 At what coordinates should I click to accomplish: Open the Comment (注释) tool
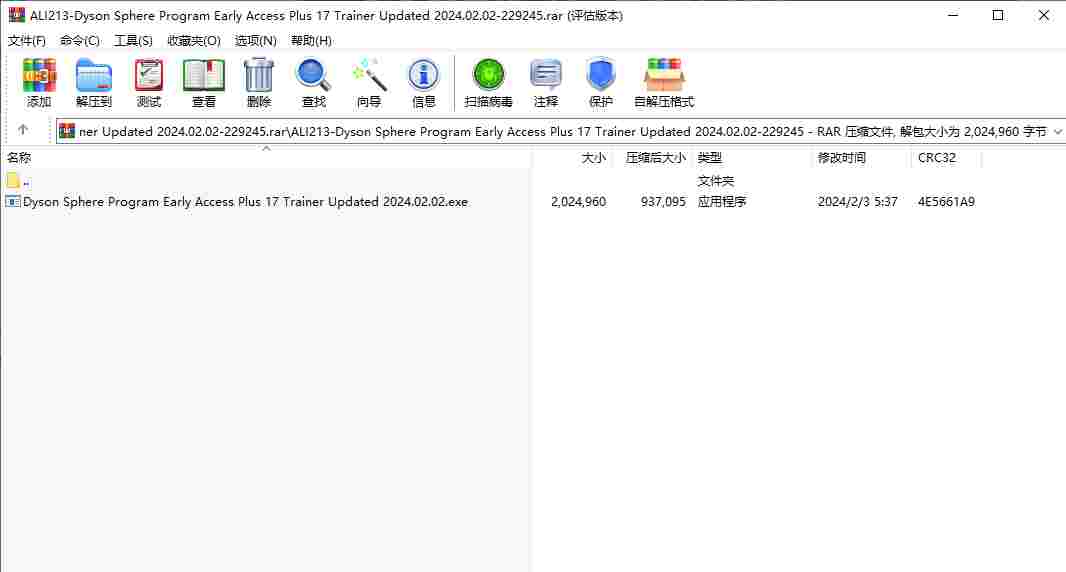pos(546,83)
